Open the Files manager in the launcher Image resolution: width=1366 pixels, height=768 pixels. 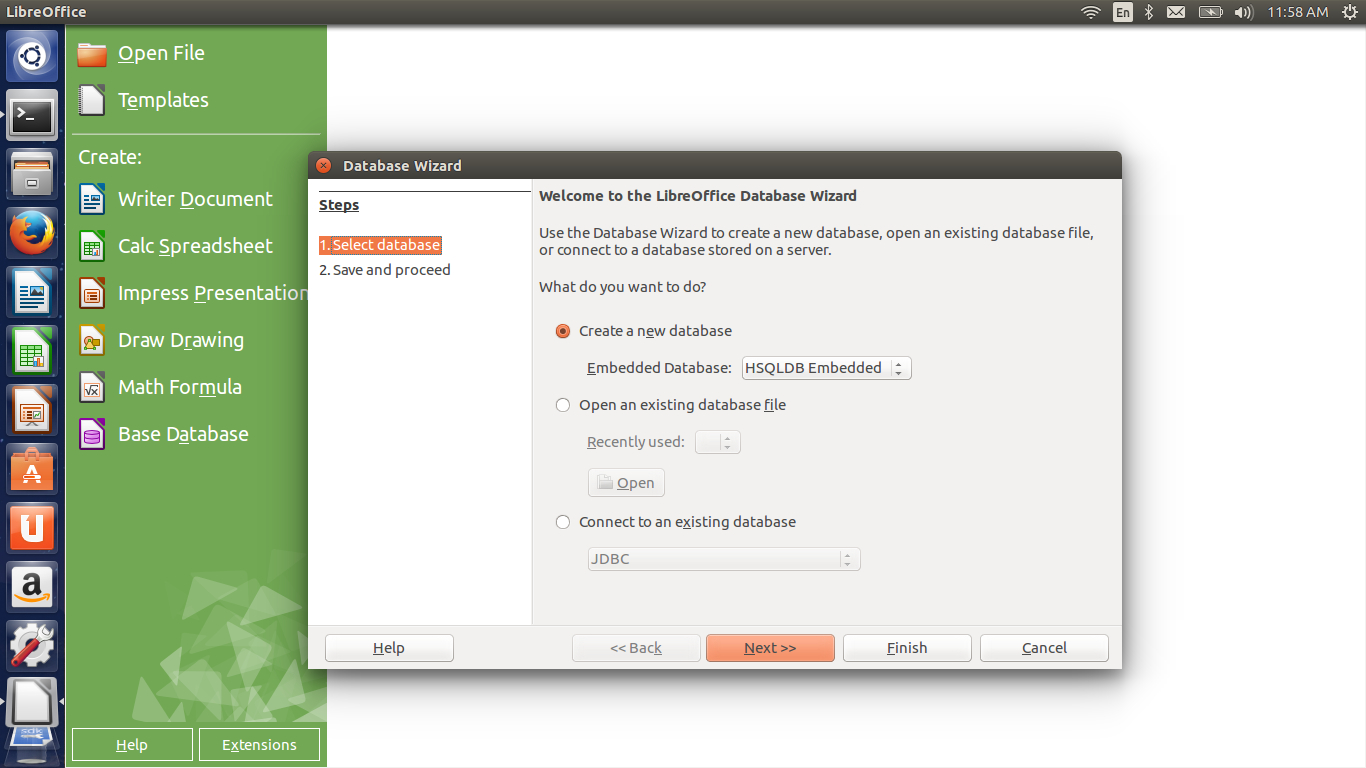pyautogui.click(x=32, y=175)
